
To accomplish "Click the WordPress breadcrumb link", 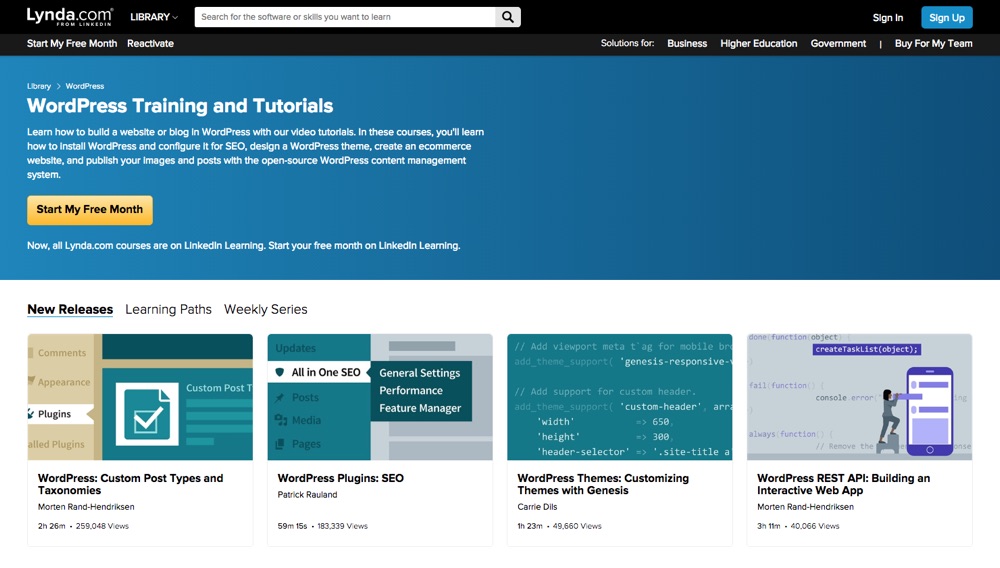I will 85,86.
